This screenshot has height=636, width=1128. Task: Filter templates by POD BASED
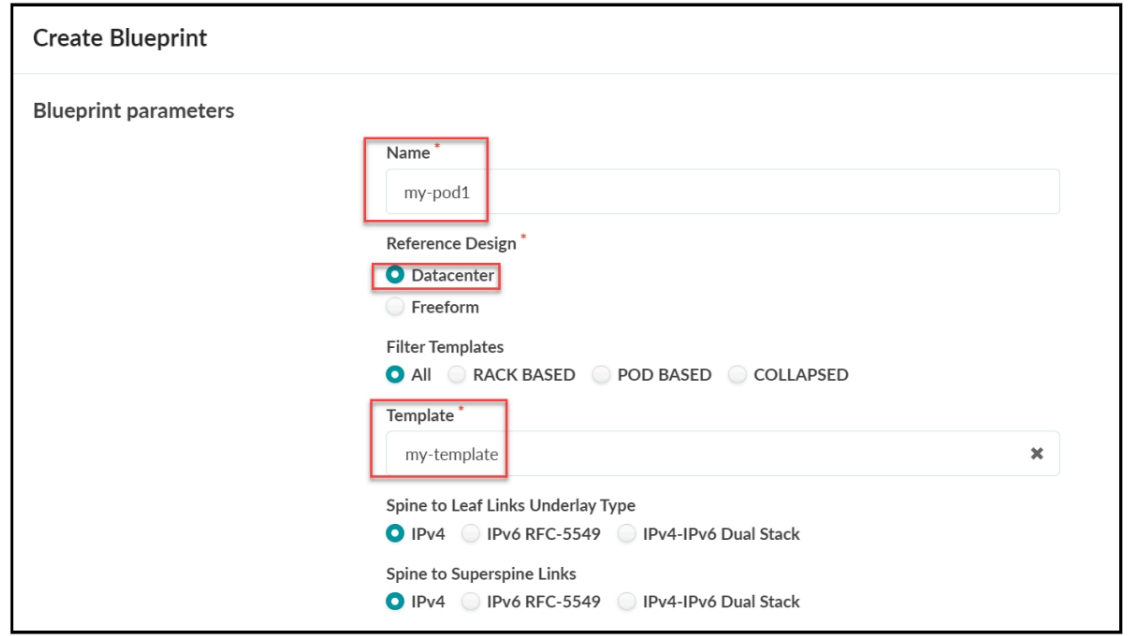click(602, 375)
